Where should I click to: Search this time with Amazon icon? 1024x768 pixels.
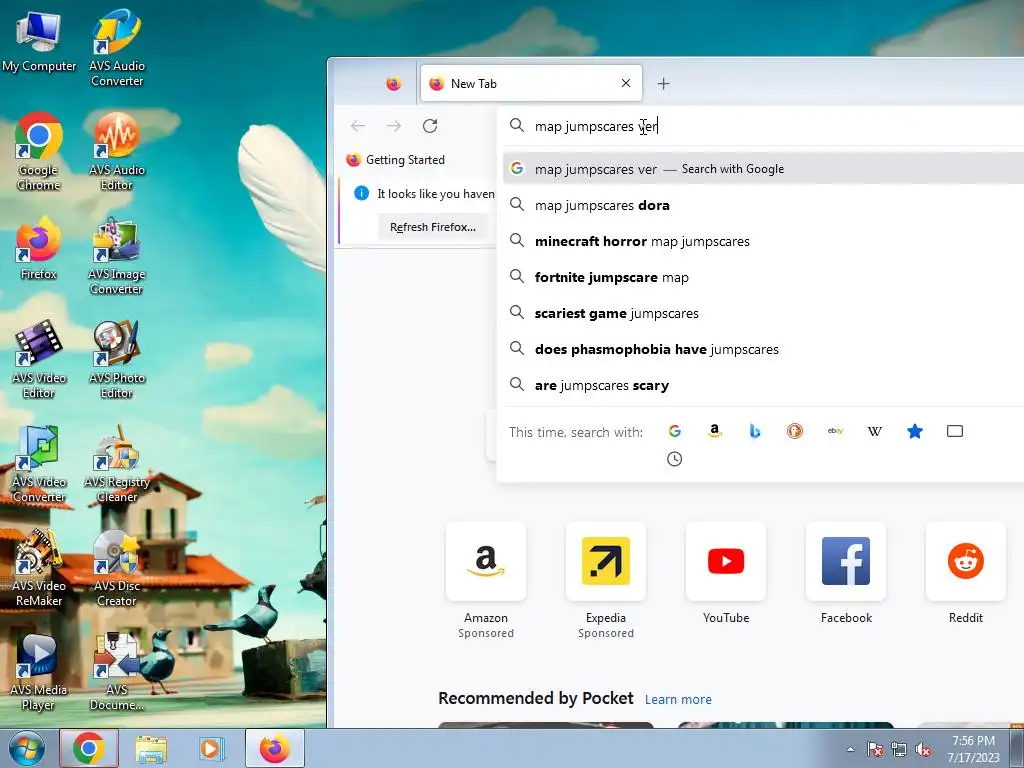pos(714,431)
